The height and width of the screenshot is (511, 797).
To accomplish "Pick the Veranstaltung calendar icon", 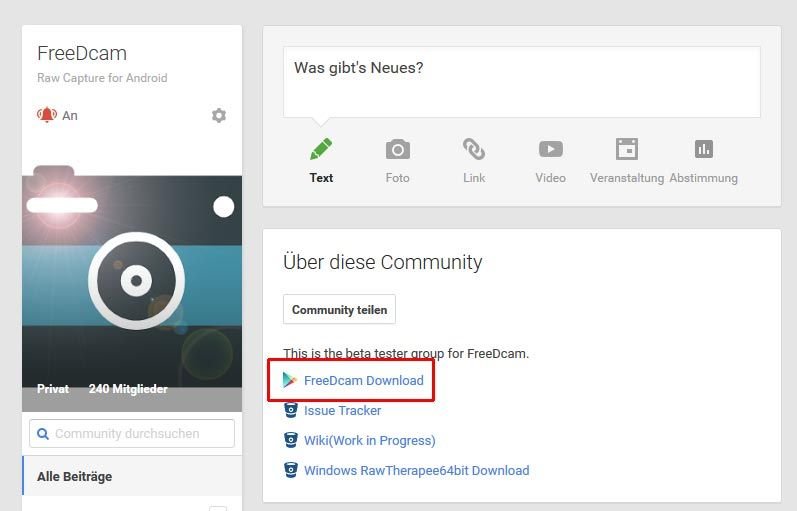I will point(627,149).
